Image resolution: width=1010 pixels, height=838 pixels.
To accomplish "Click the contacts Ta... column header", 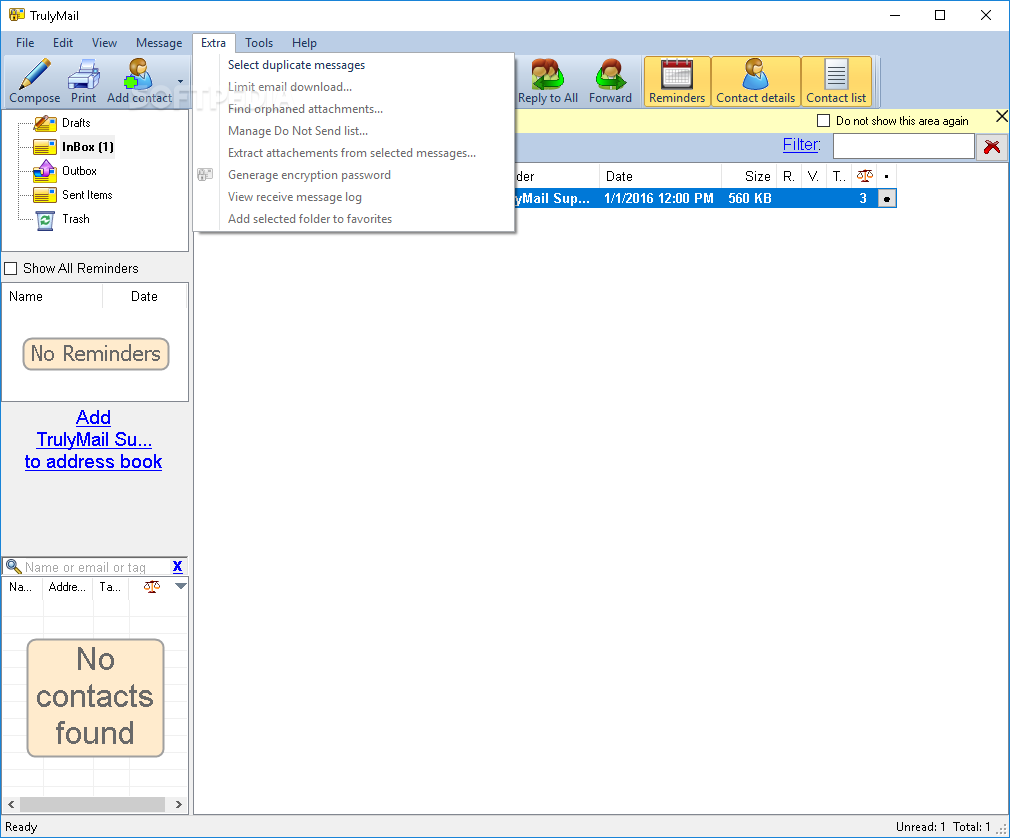I will click(x=110, y=587).
